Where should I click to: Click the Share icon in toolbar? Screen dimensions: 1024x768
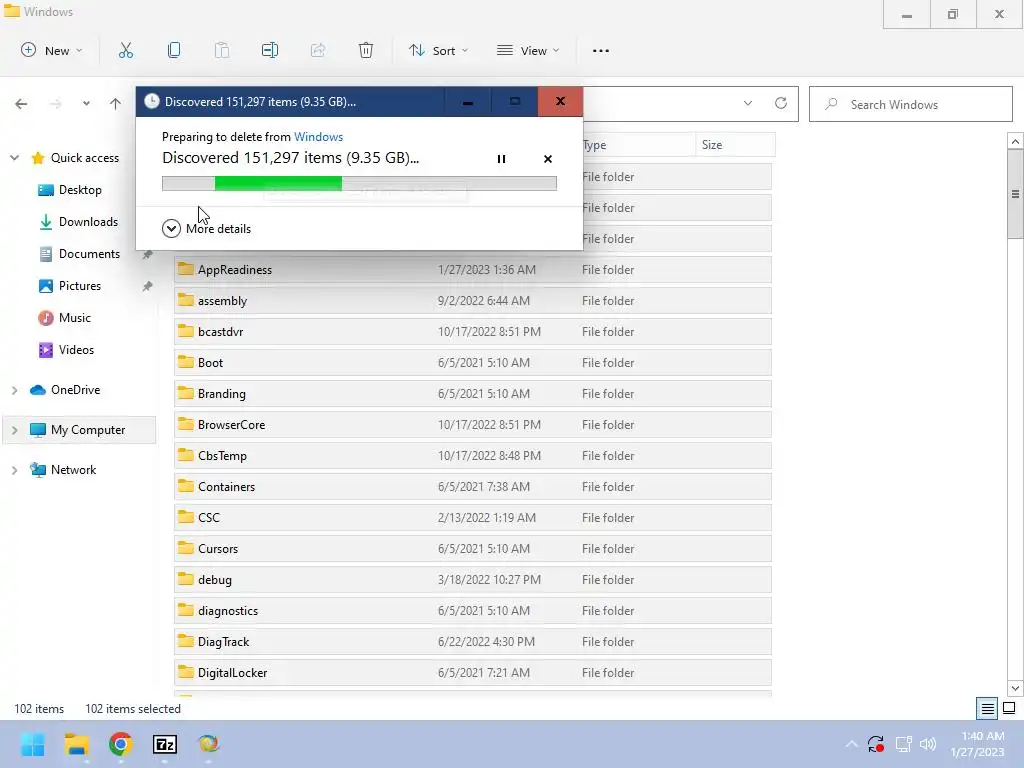tap(318, 50)
